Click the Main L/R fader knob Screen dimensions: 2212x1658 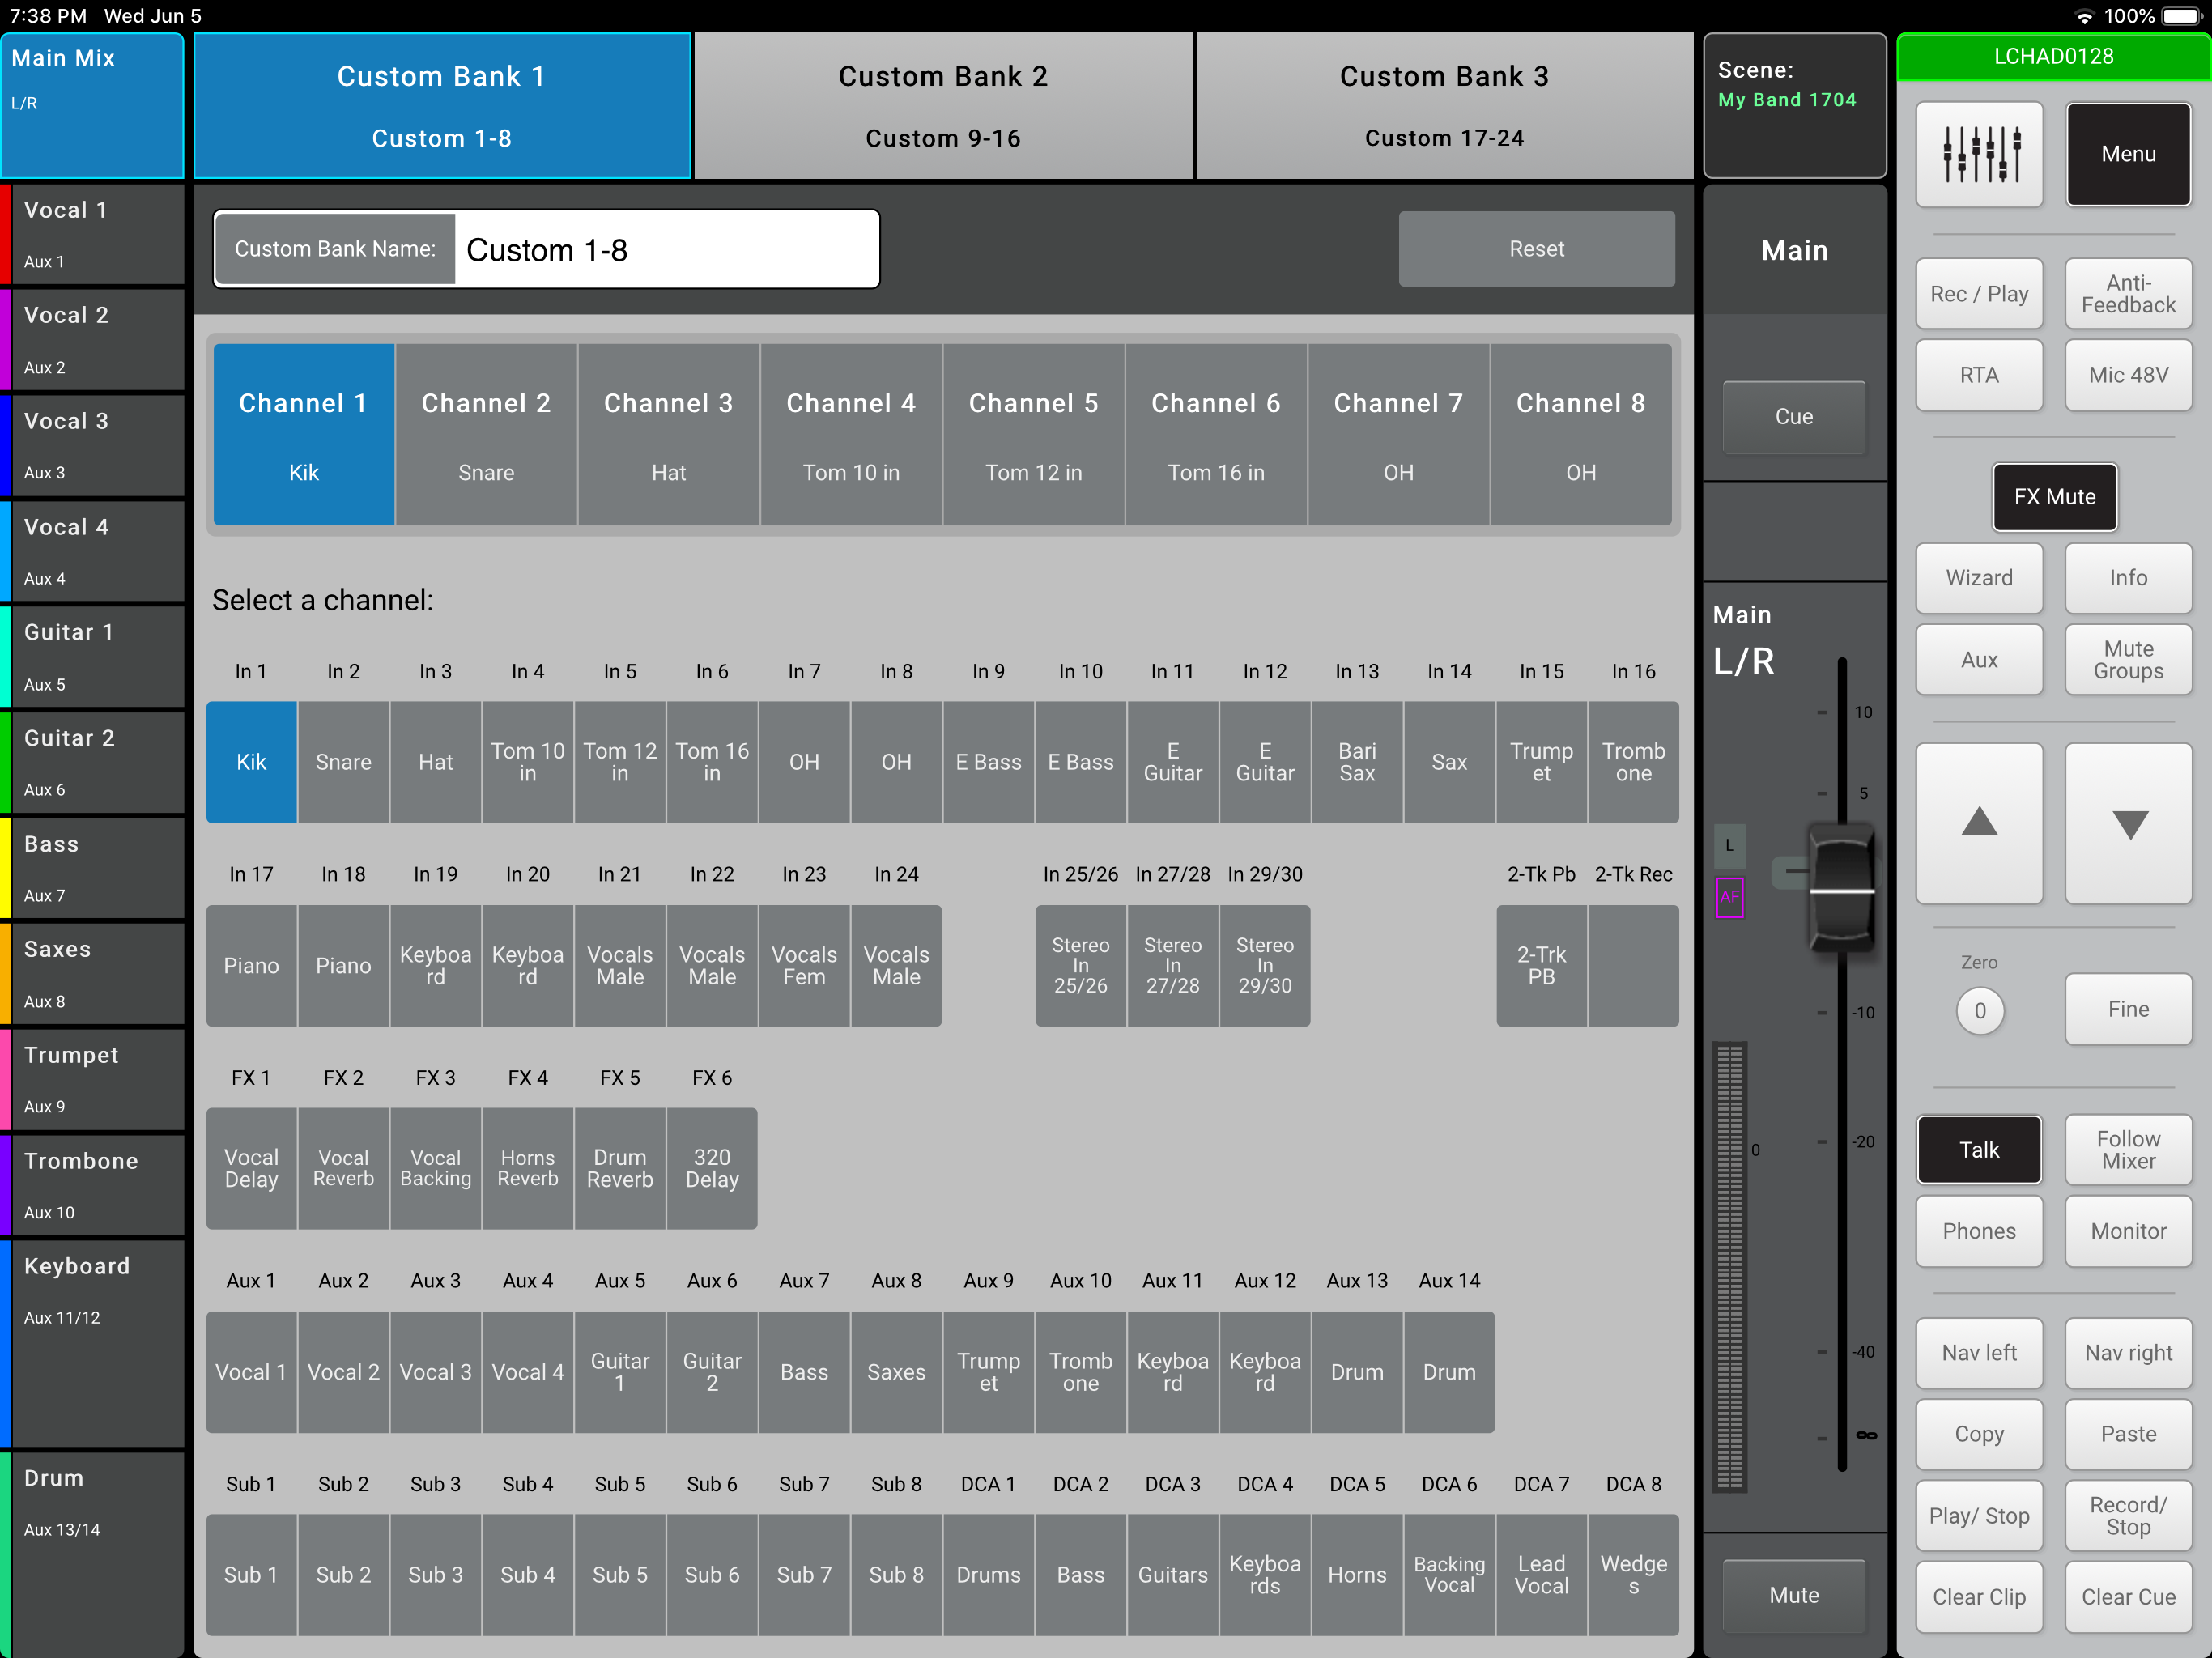(1841, 888)
